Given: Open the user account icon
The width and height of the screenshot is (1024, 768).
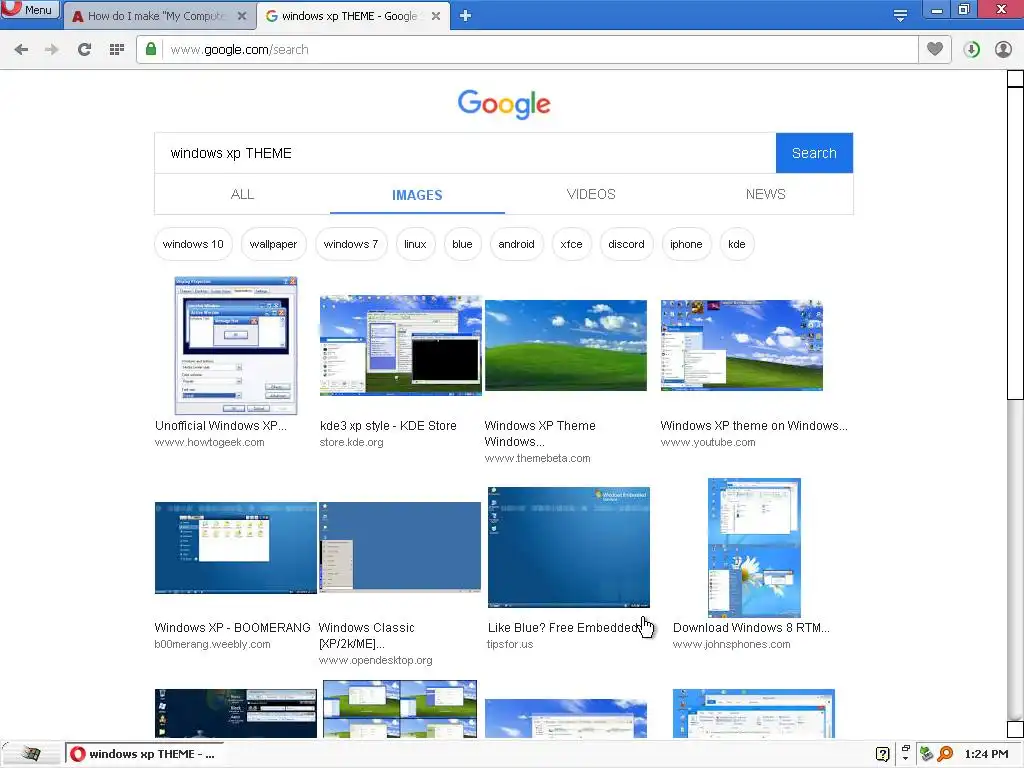Looking at the screenshot, I should pos(1003,50).
